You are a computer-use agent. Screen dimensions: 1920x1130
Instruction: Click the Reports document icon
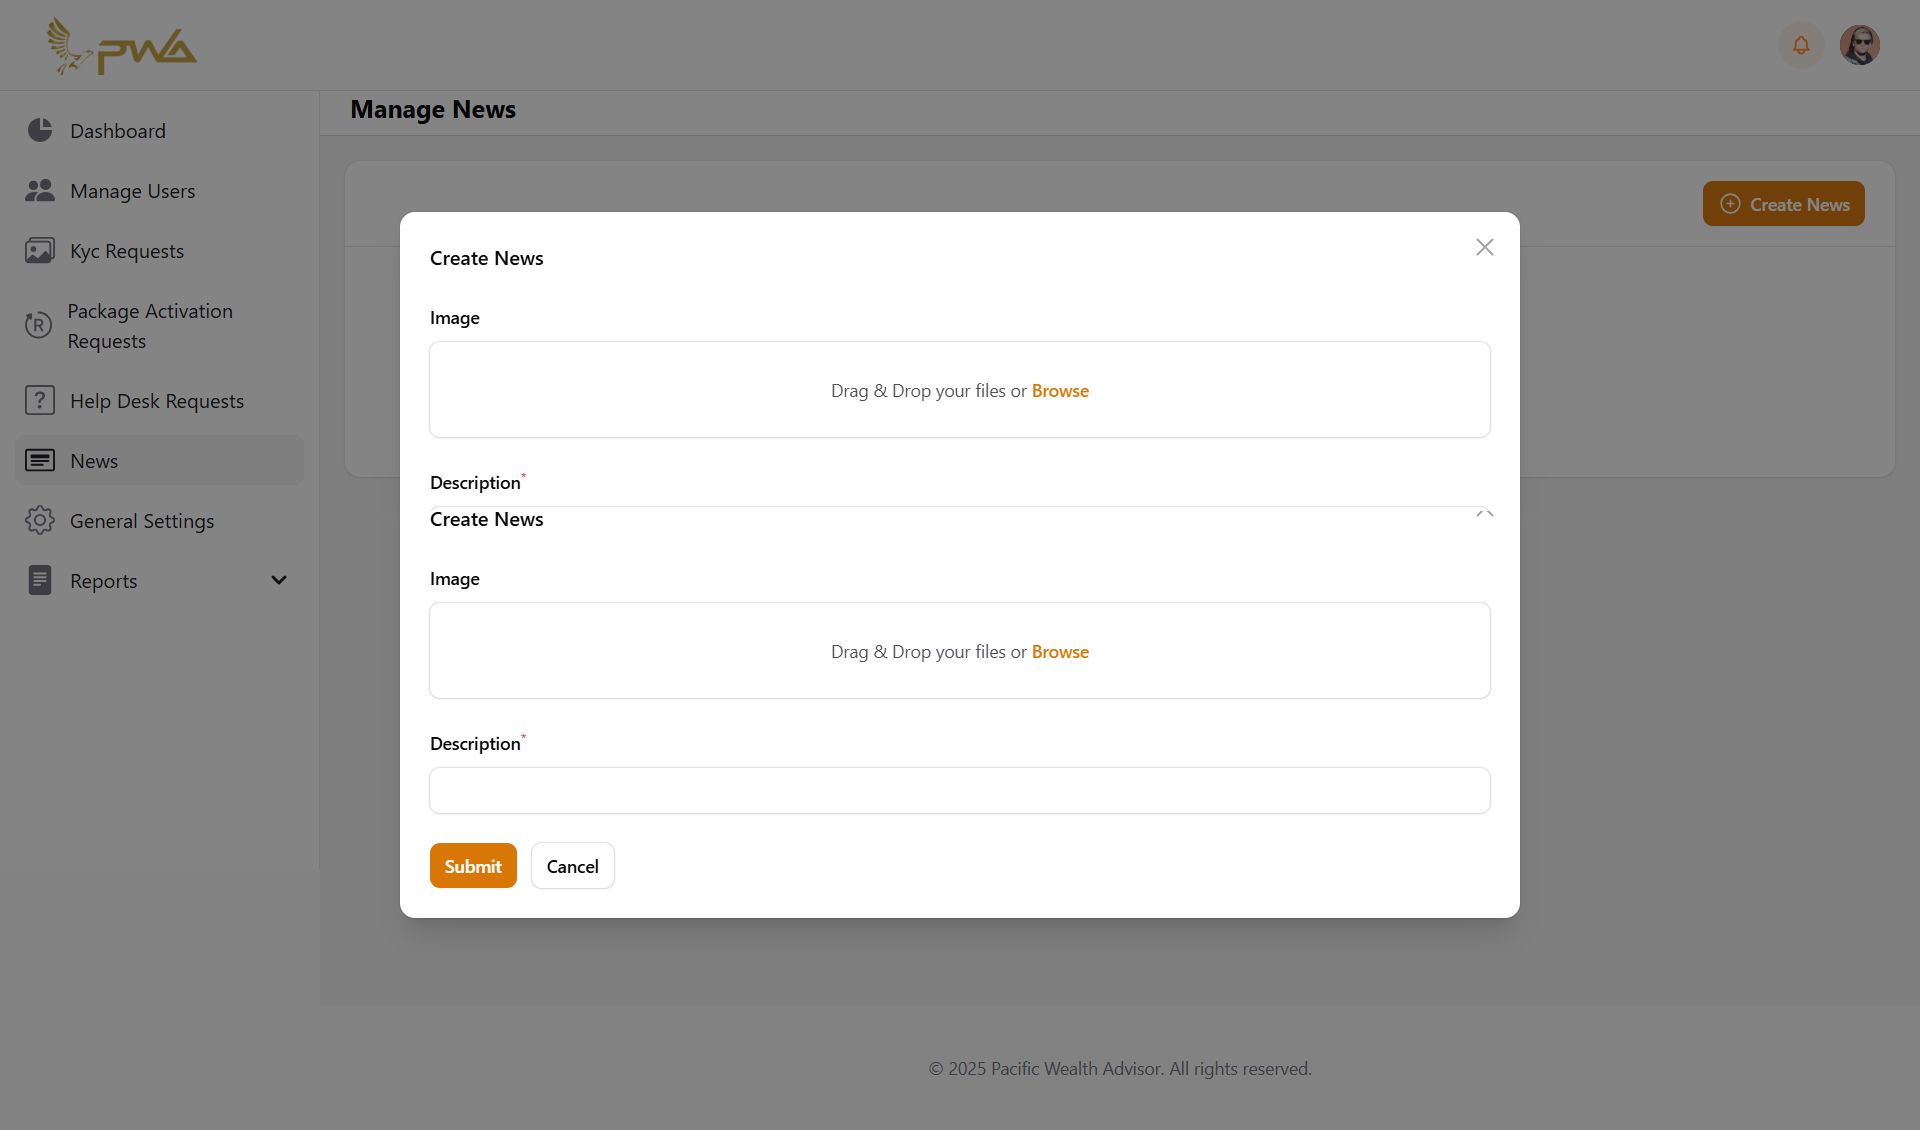pos(40,580)
